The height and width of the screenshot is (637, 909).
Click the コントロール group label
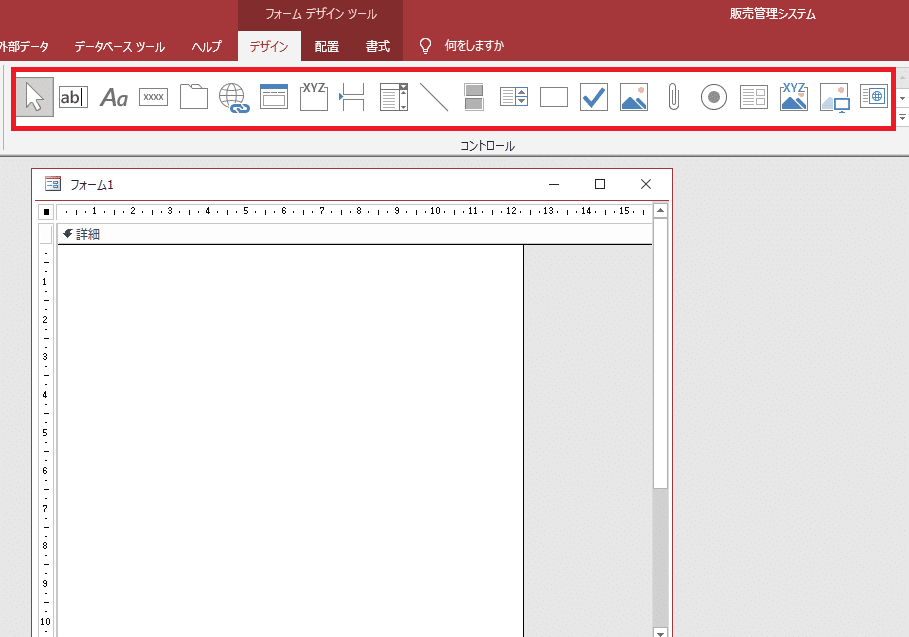[x=488, y=146]
